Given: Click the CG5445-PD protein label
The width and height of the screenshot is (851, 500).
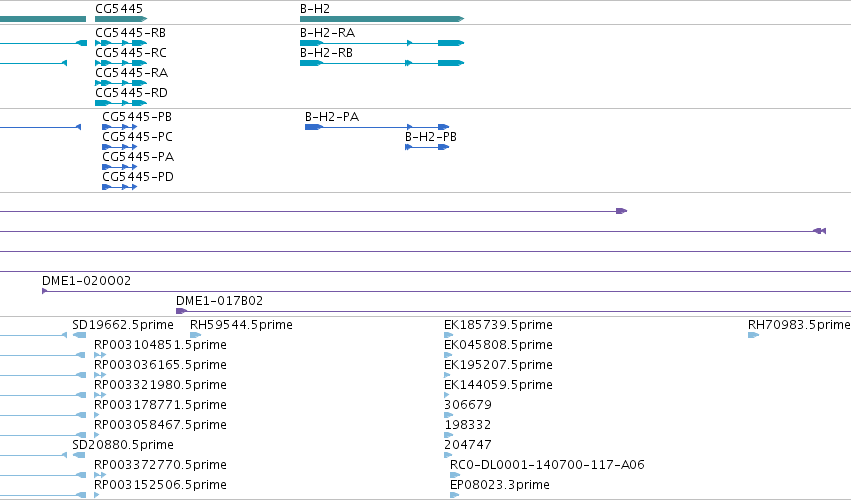Looking at the screenshot, I should tap(138, 177).
